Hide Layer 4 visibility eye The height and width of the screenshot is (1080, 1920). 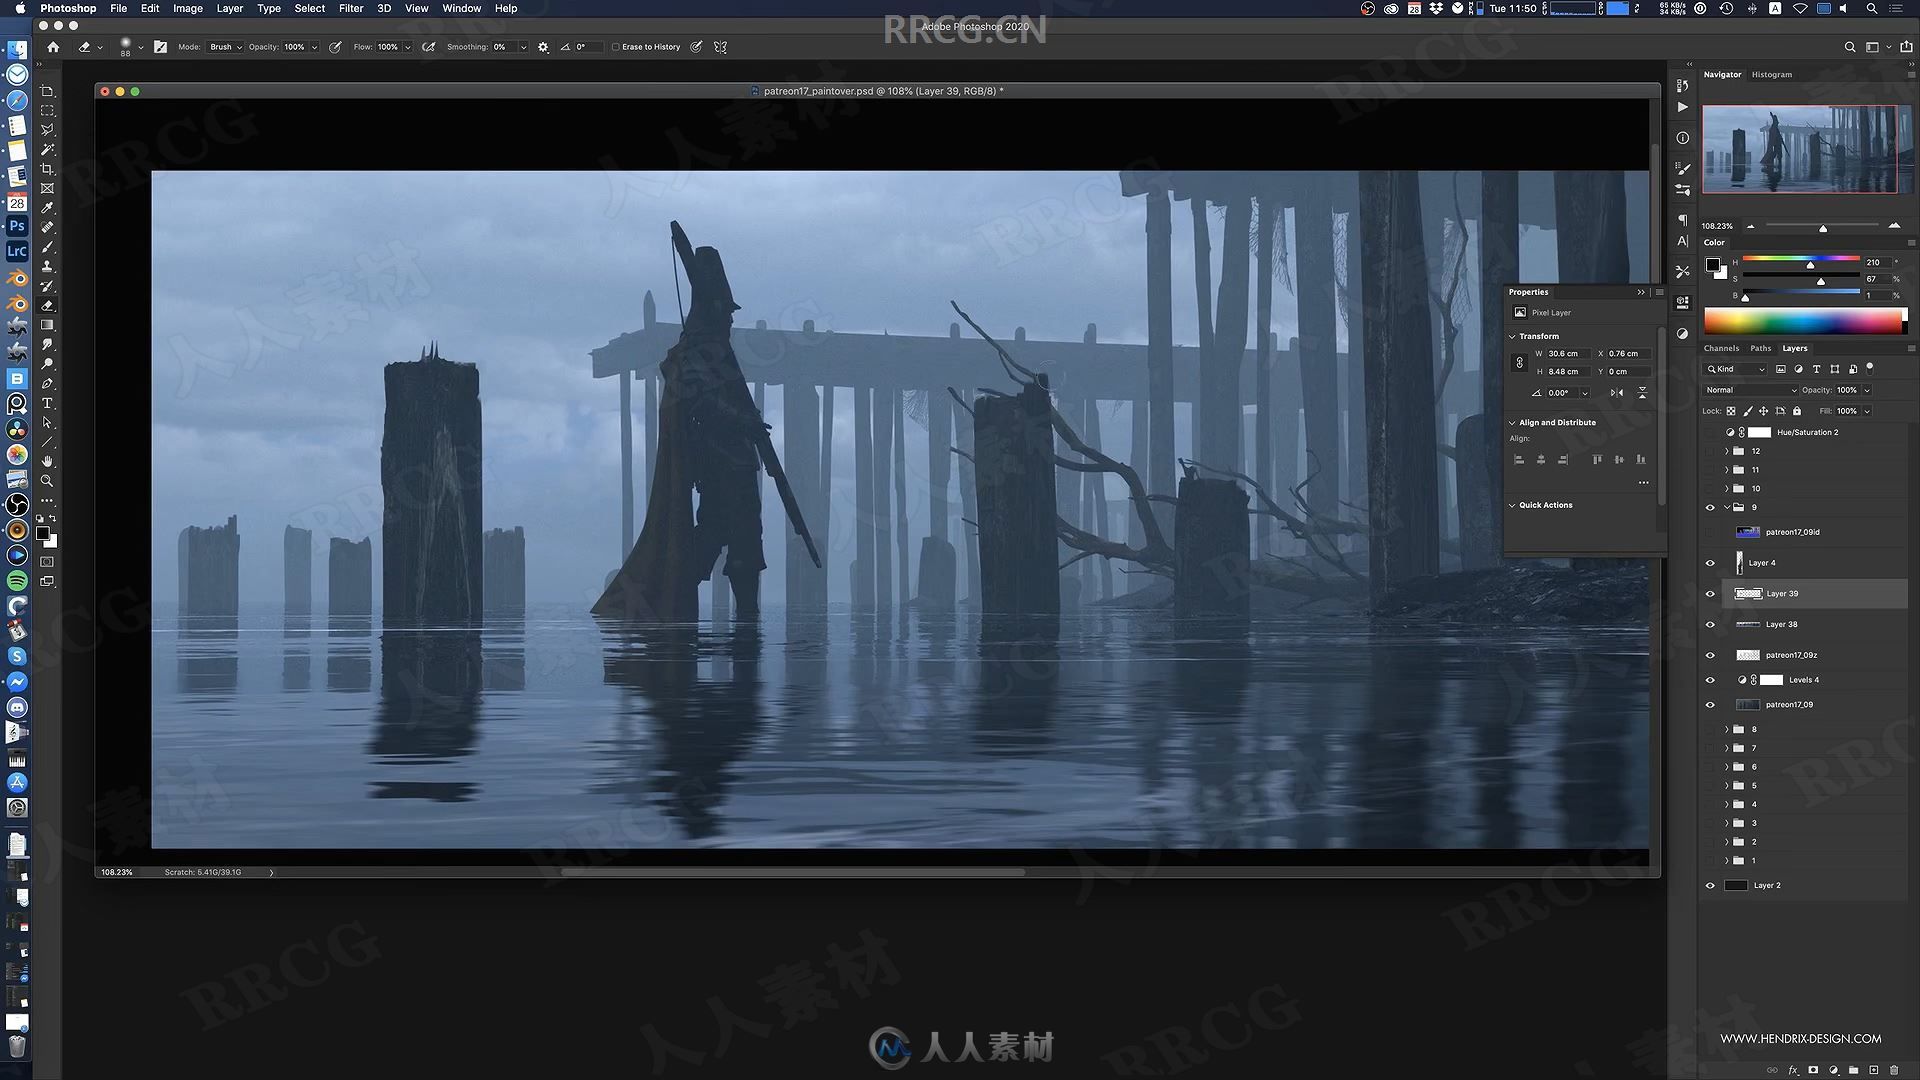tap(1710, 563)
